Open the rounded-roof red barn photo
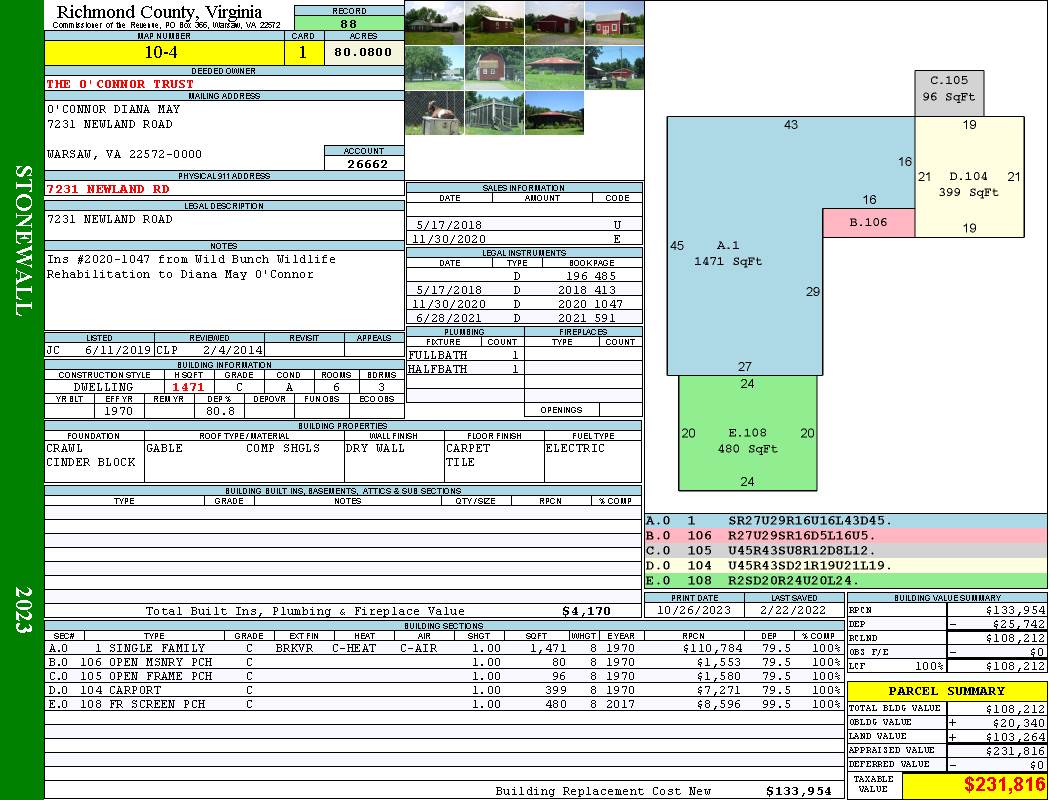 point(494,68)
